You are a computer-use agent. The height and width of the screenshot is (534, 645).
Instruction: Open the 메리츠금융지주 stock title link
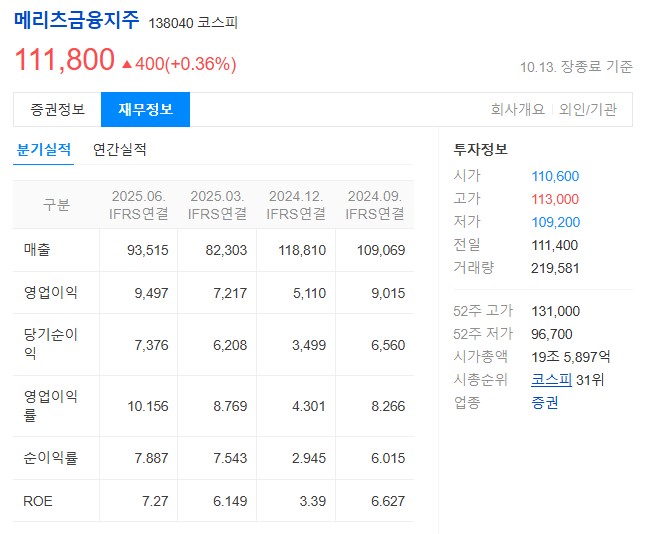click(77, 20)
